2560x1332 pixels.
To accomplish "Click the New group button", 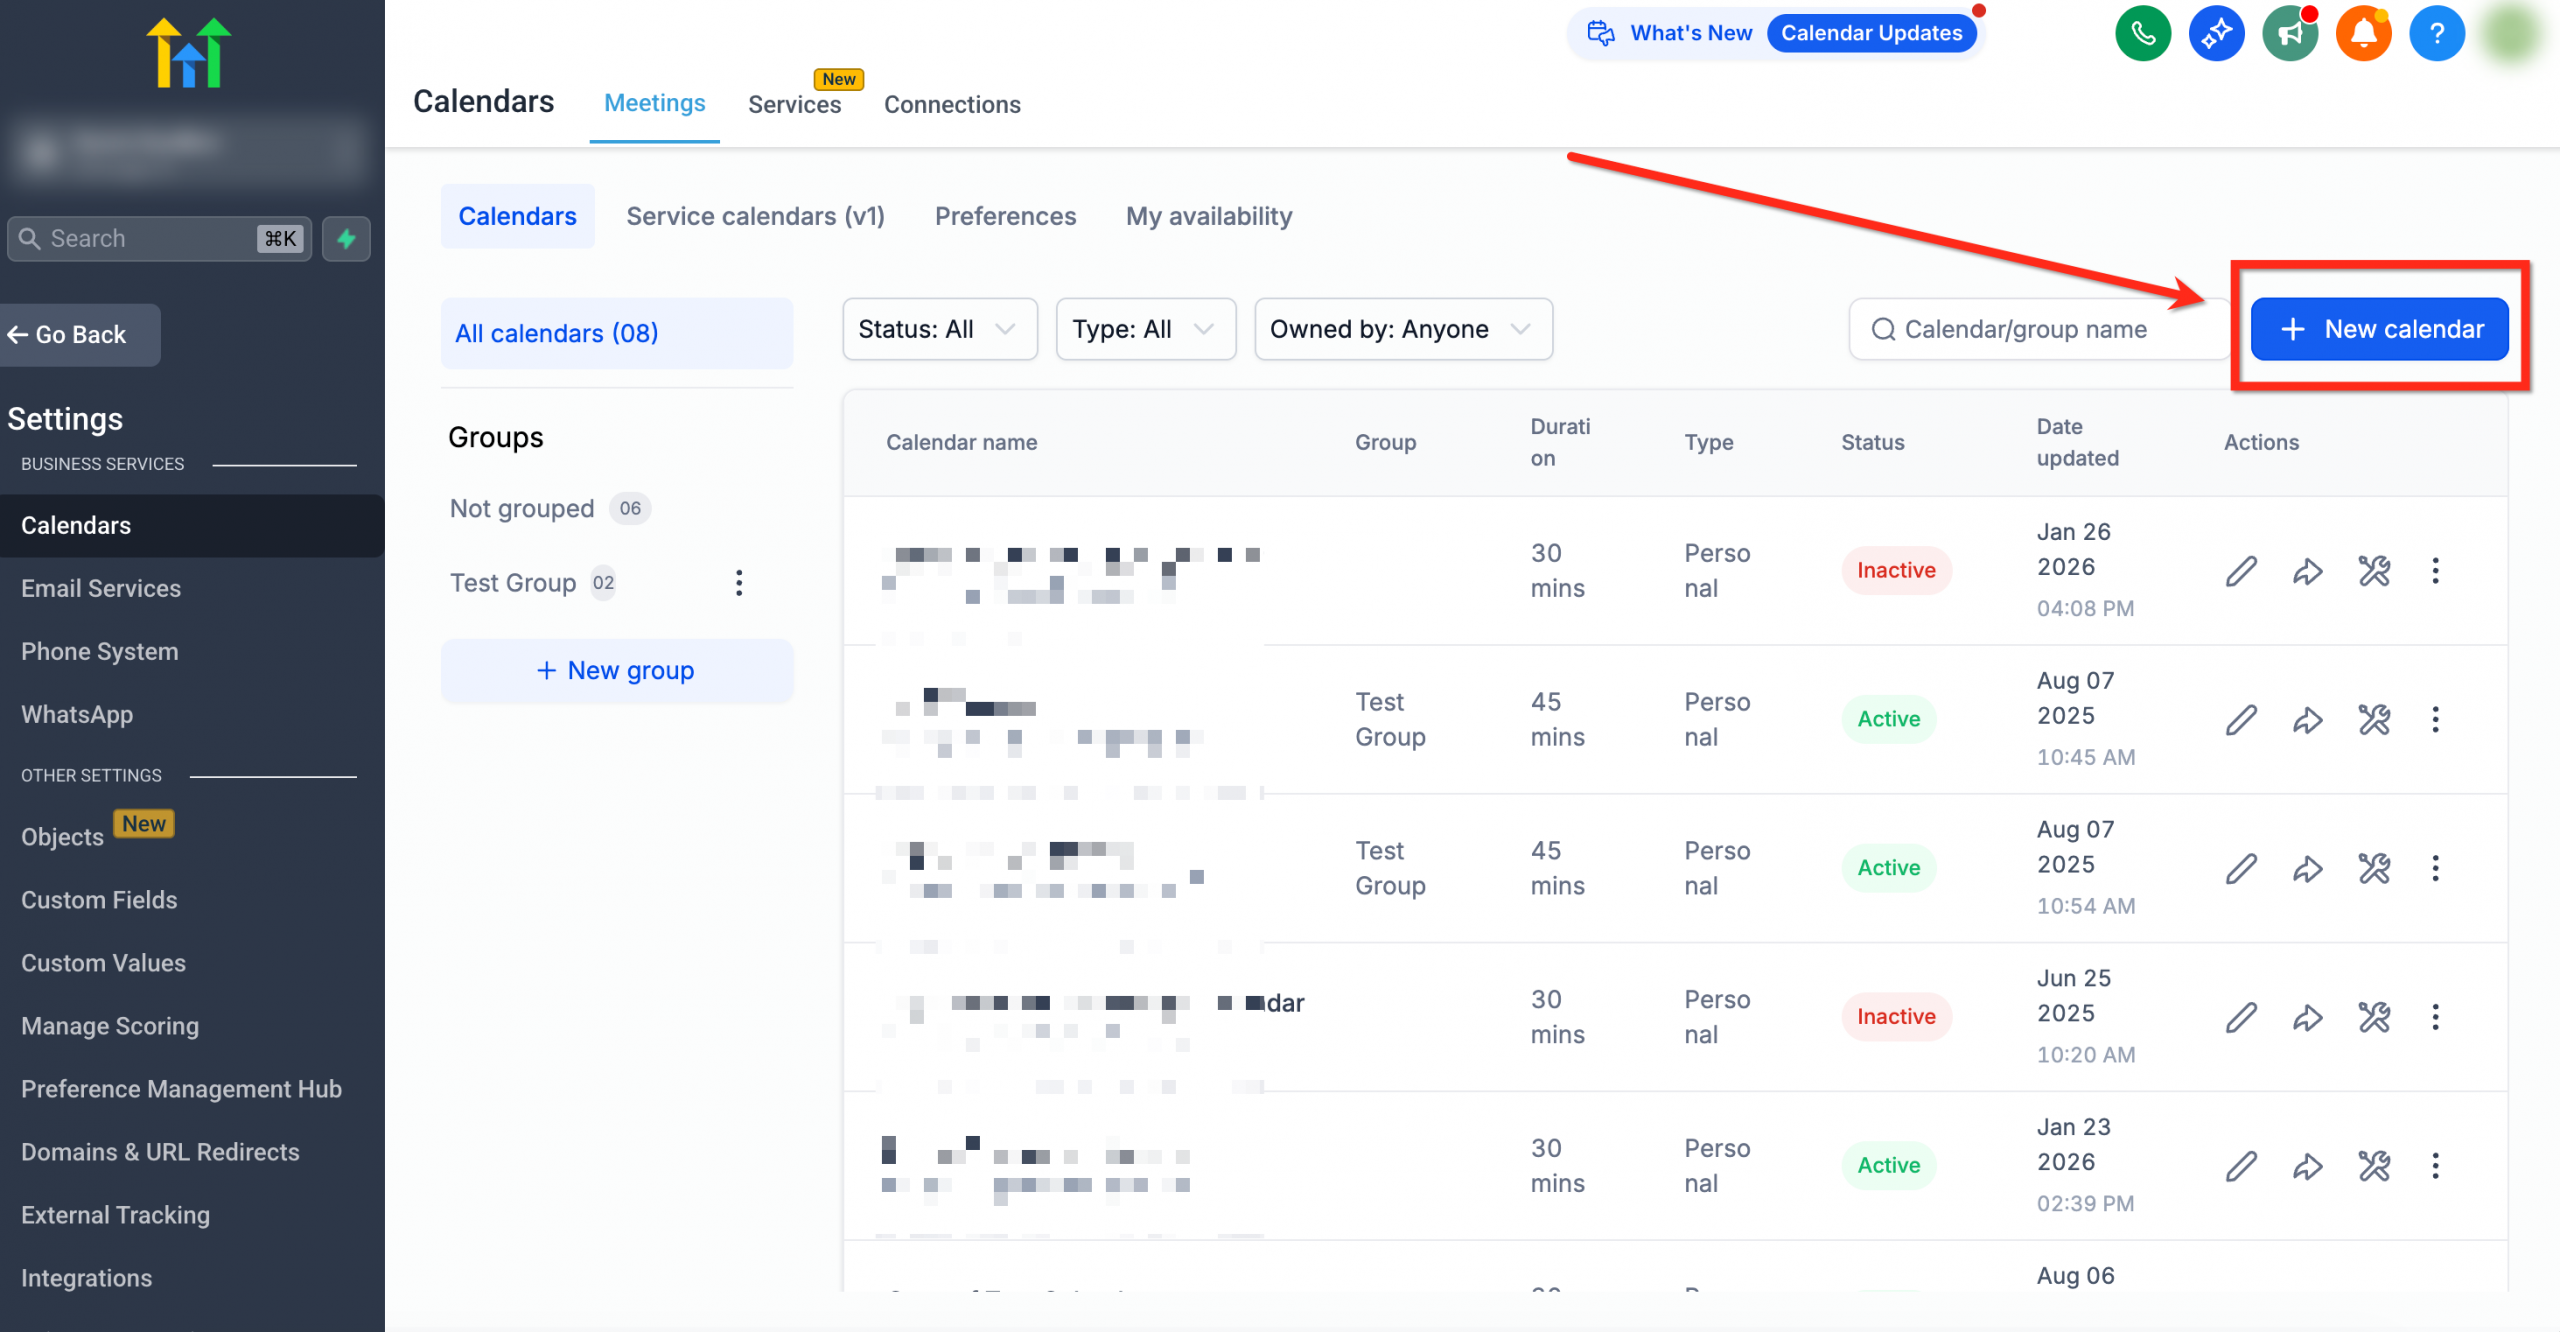I will pos(616,671).
